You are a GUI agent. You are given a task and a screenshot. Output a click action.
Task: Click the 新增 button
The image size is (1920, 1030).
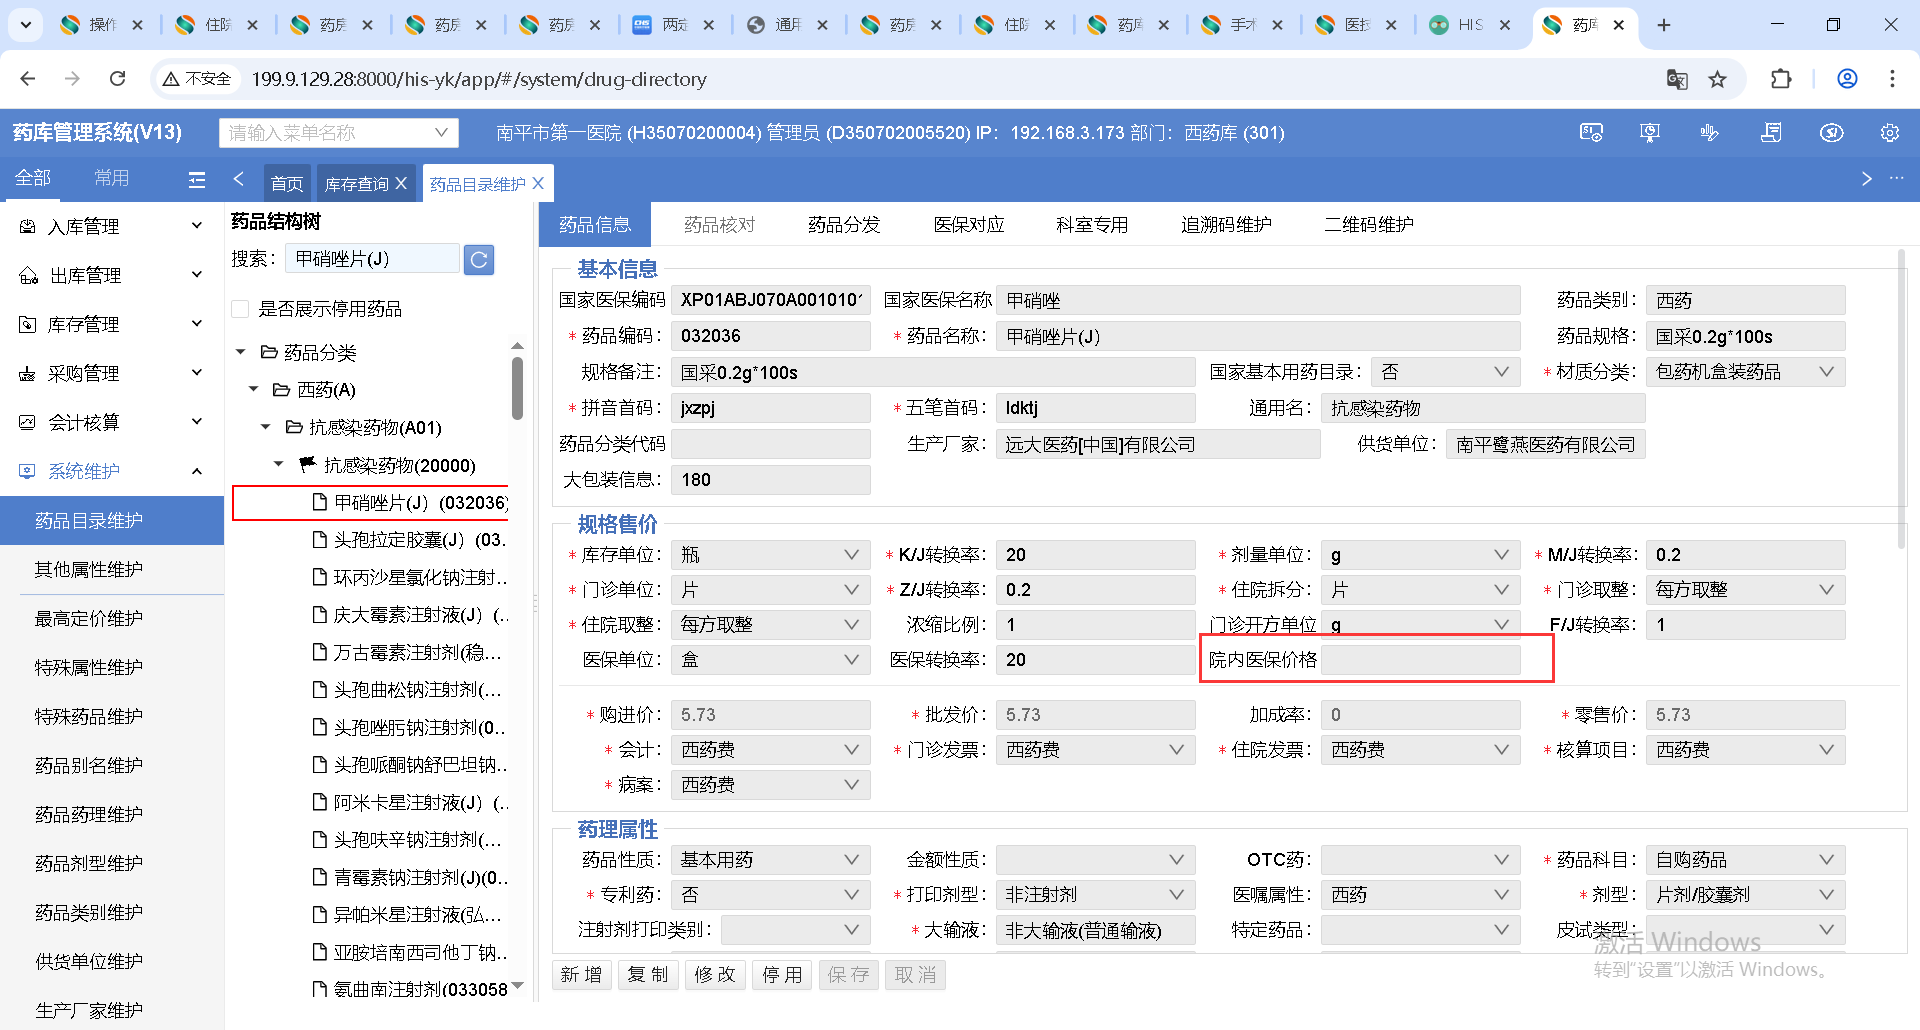581,975
